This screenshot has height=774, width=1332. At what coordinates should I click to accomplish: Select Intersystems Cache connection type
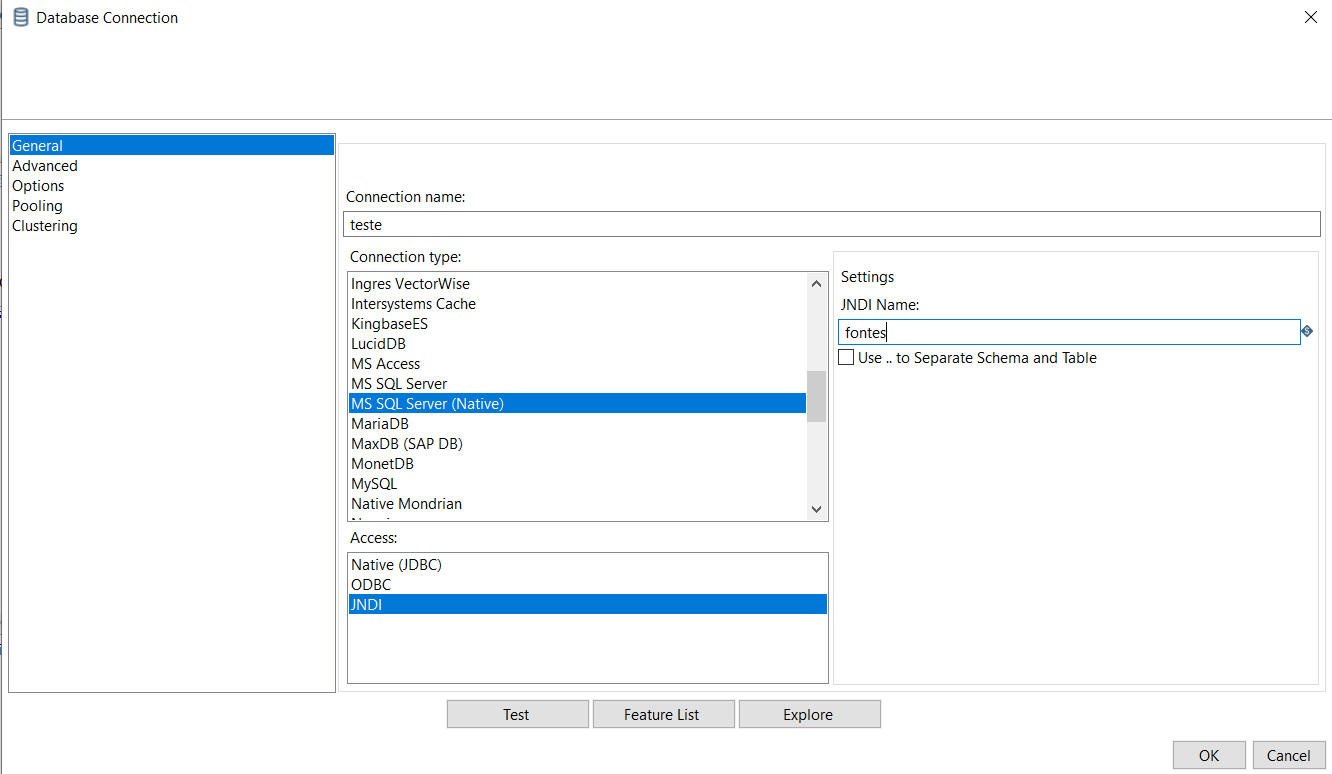tap(577, 303)
